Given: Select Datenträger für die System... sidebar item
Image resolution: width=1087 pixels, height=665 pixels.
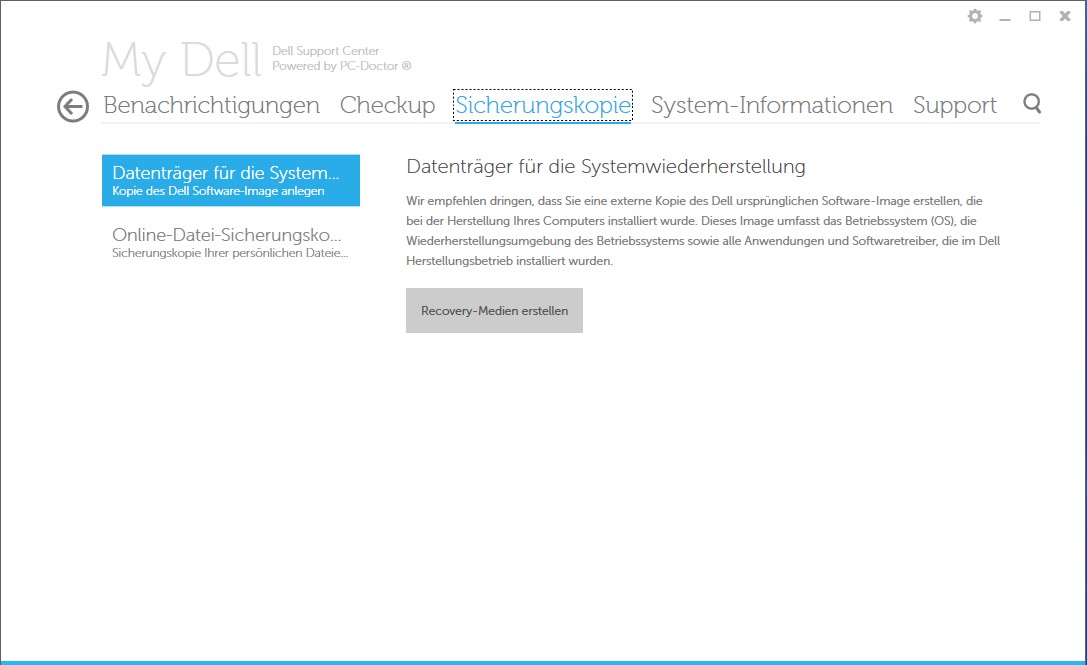Looking at the screenshot, I should coord(231,180).
